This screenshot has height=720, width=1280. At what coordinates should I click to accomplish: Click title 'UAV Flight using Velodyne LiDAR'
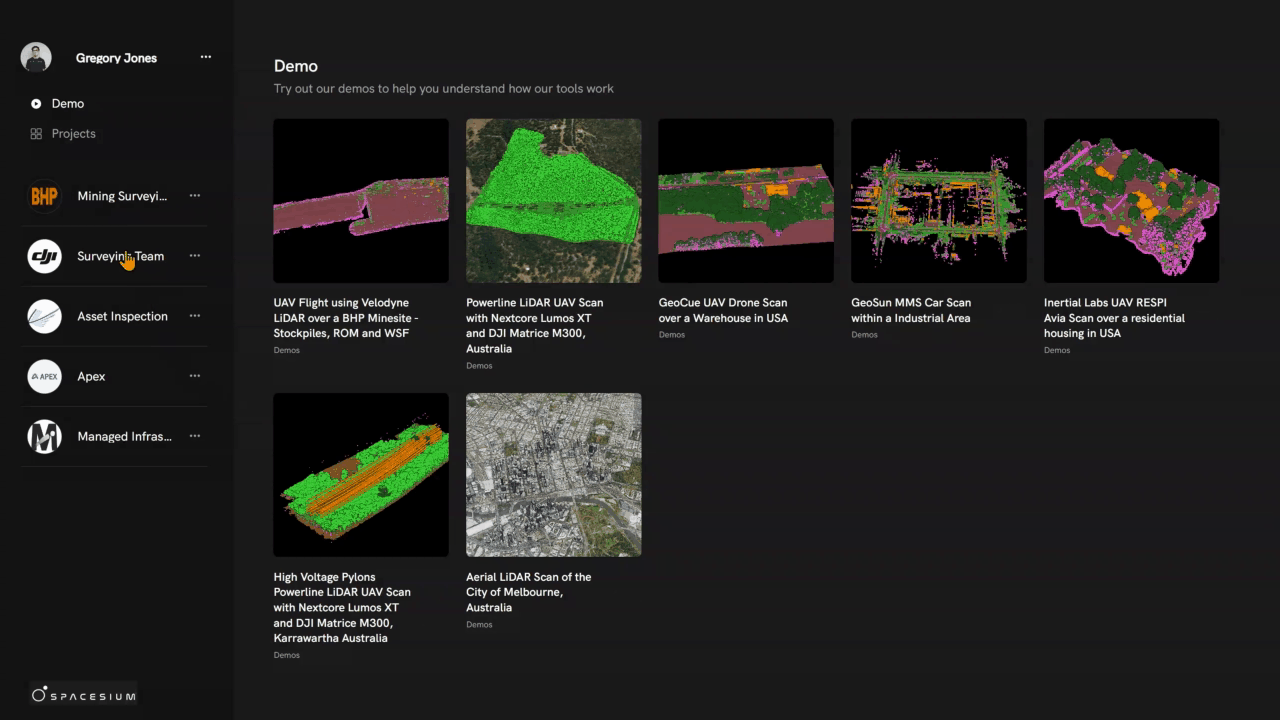(346, 318)
